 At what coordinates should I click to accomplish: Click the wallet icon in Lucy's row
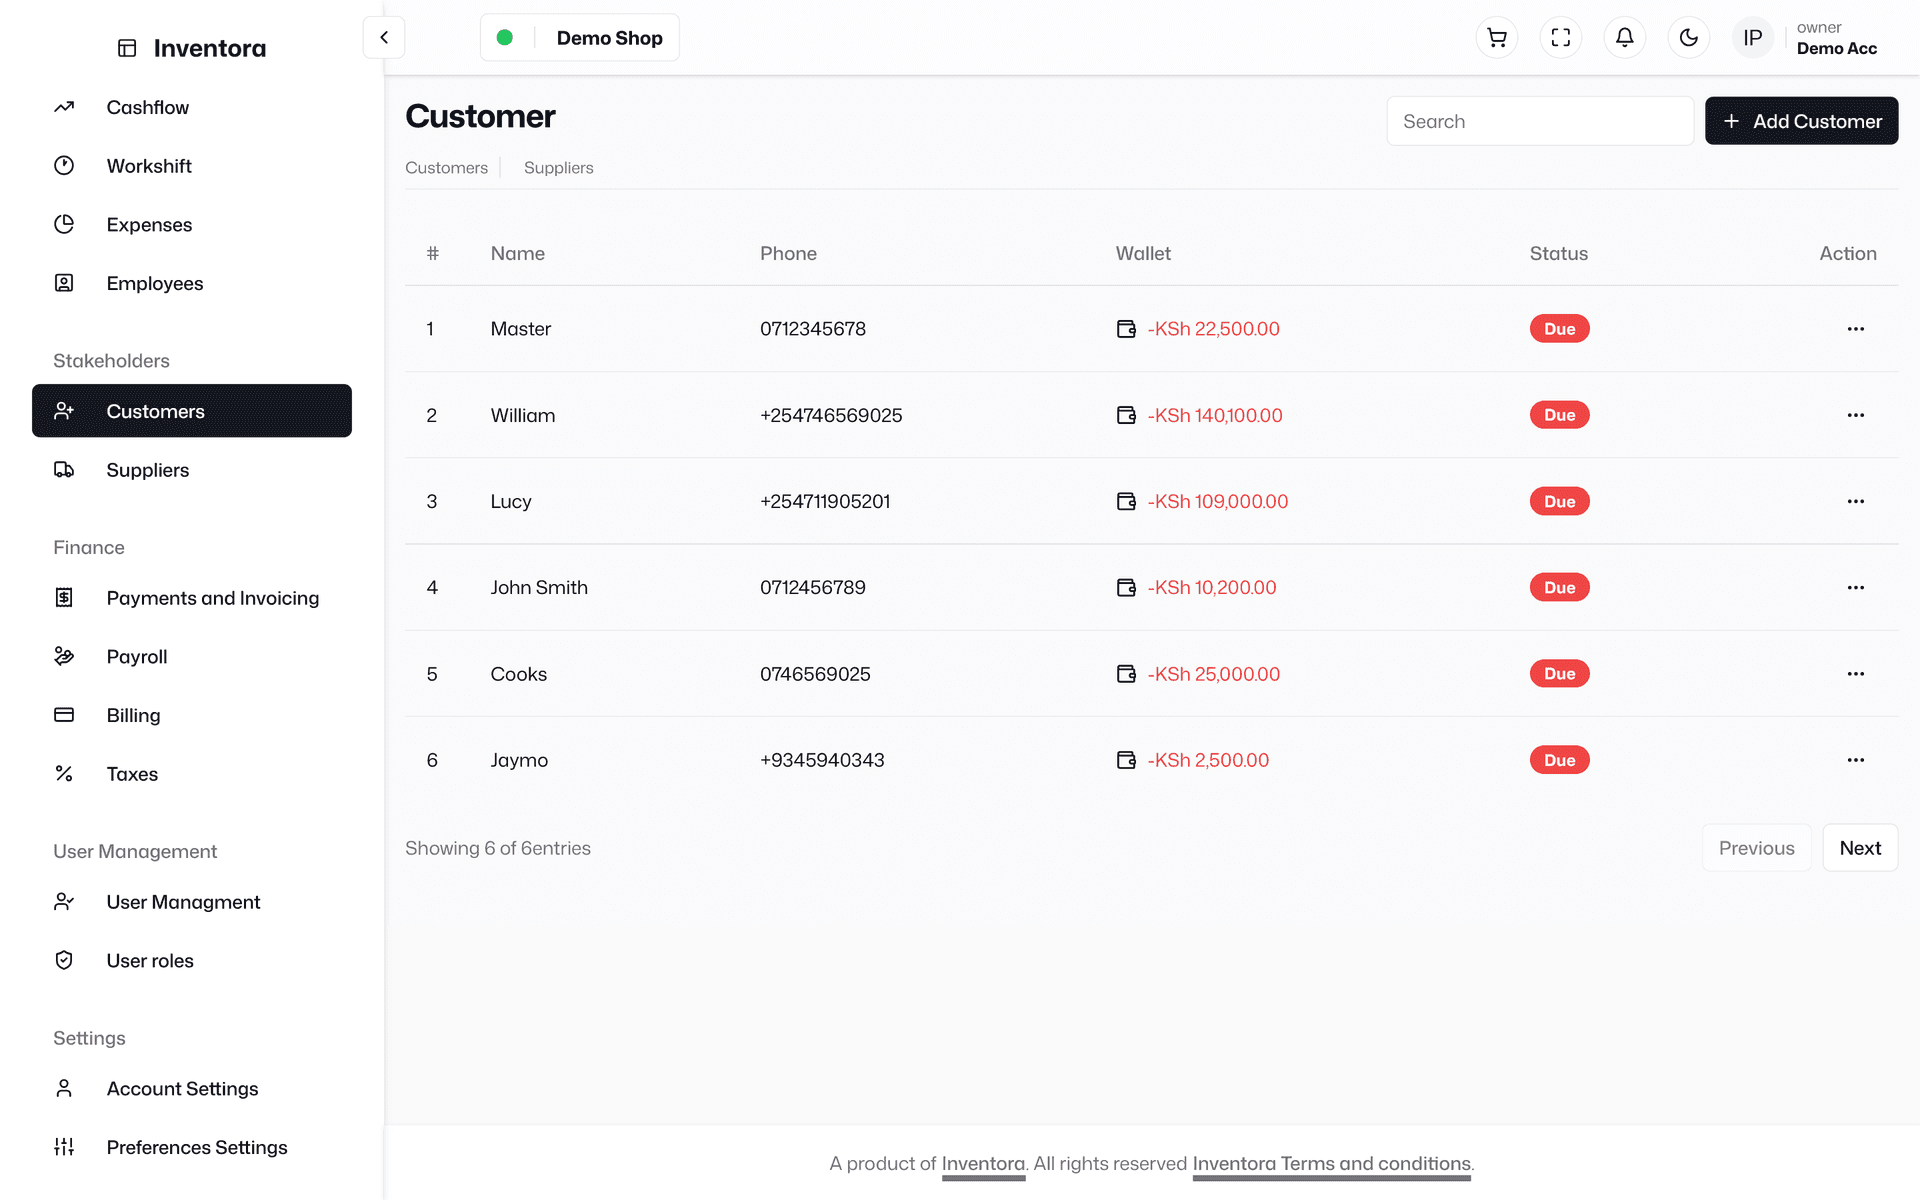pos(1126,501)
